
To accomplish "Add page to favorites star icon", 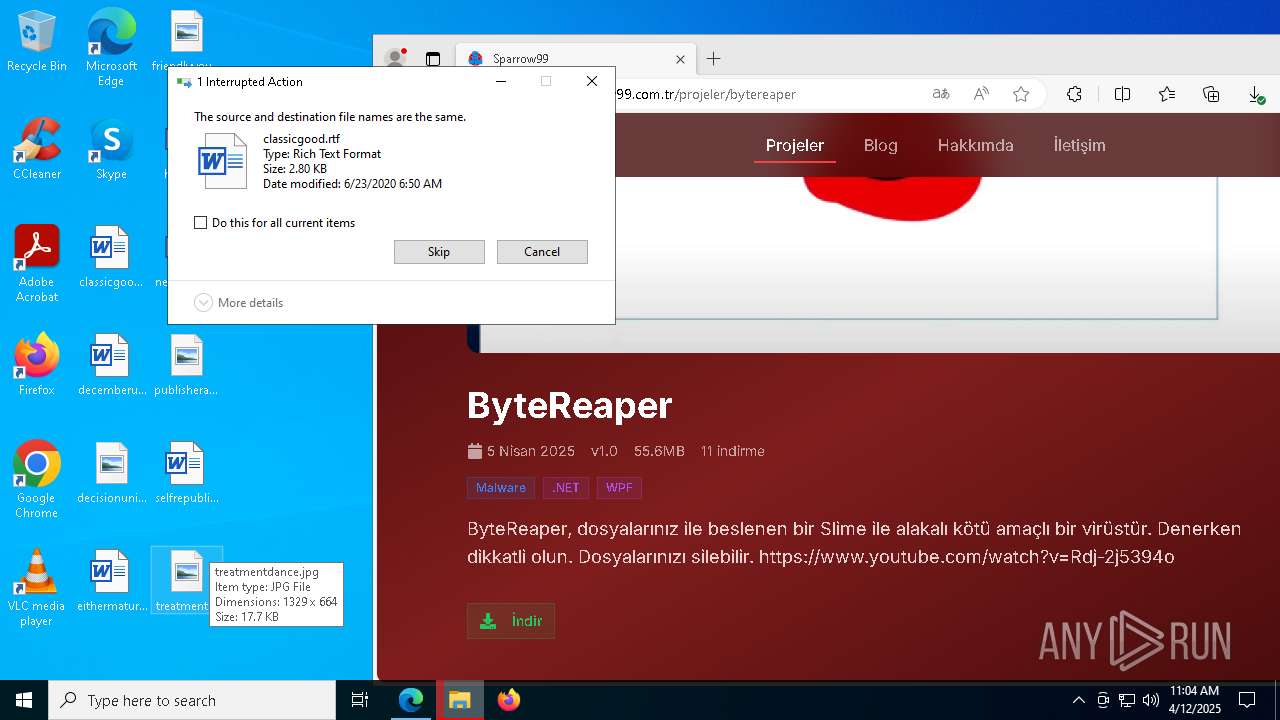I will (x=1021, y=94).
